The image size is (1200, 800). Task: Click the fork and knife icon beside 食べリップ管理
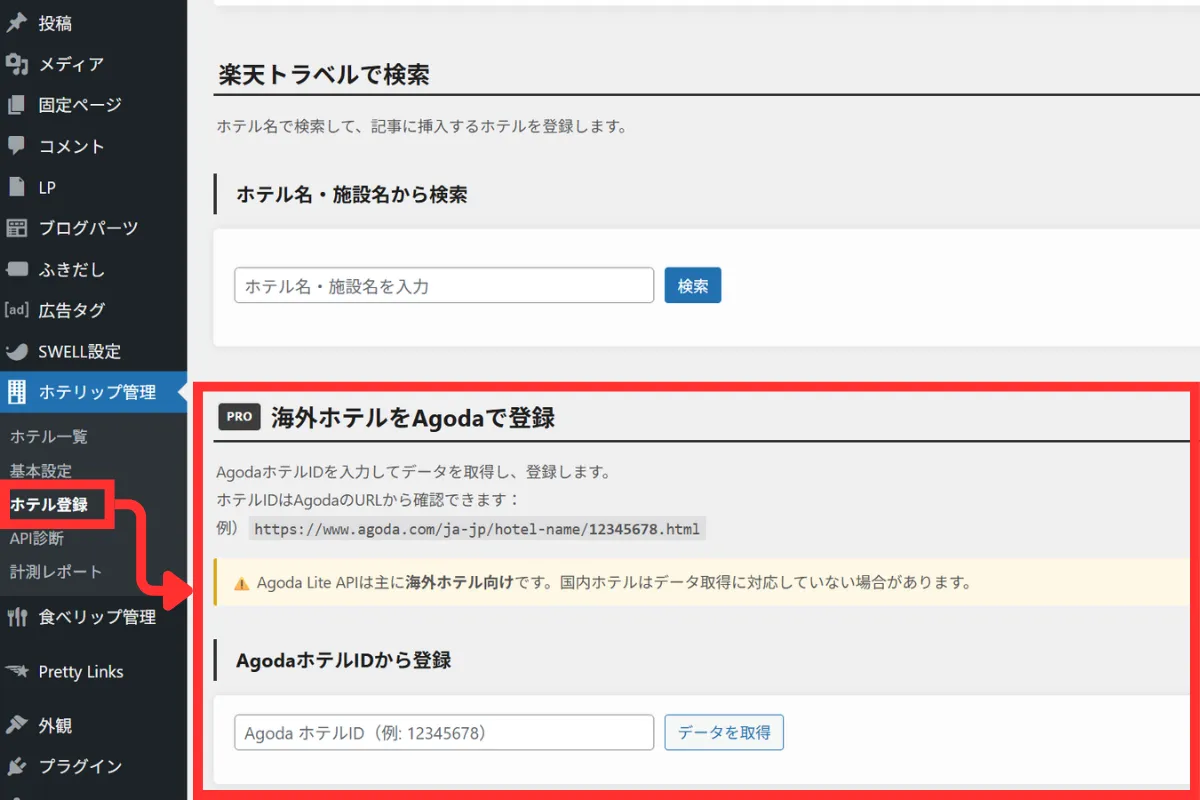click(16, 617)
